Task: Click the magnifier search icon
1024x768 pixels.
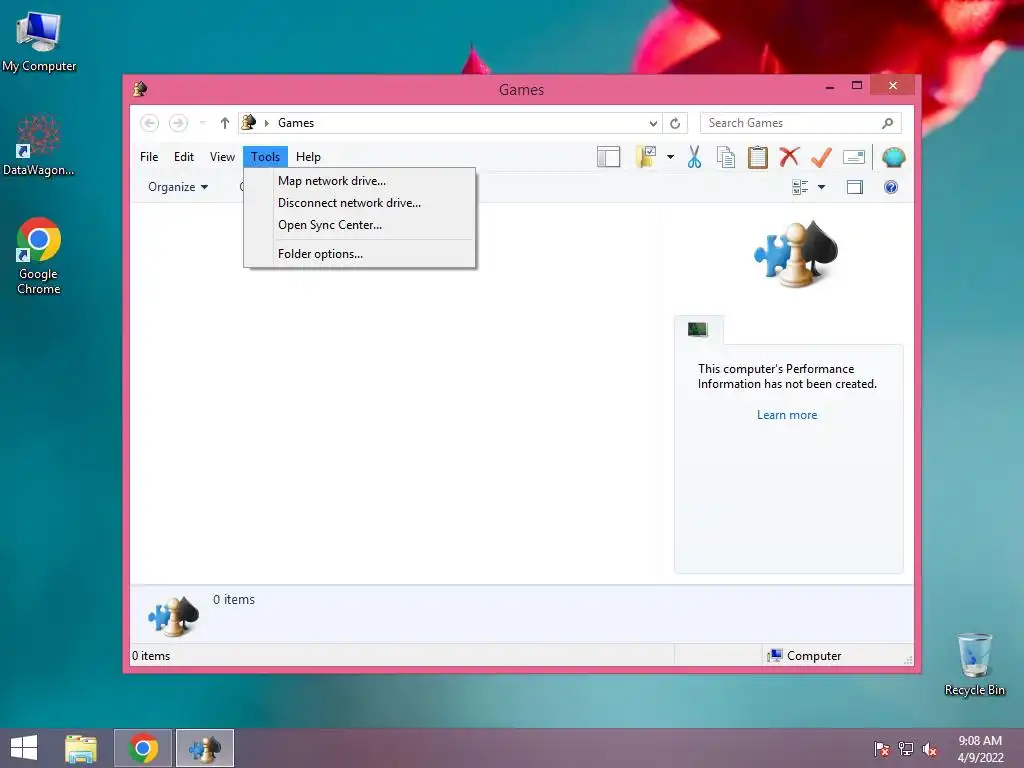Action: [x=888, y=123]
